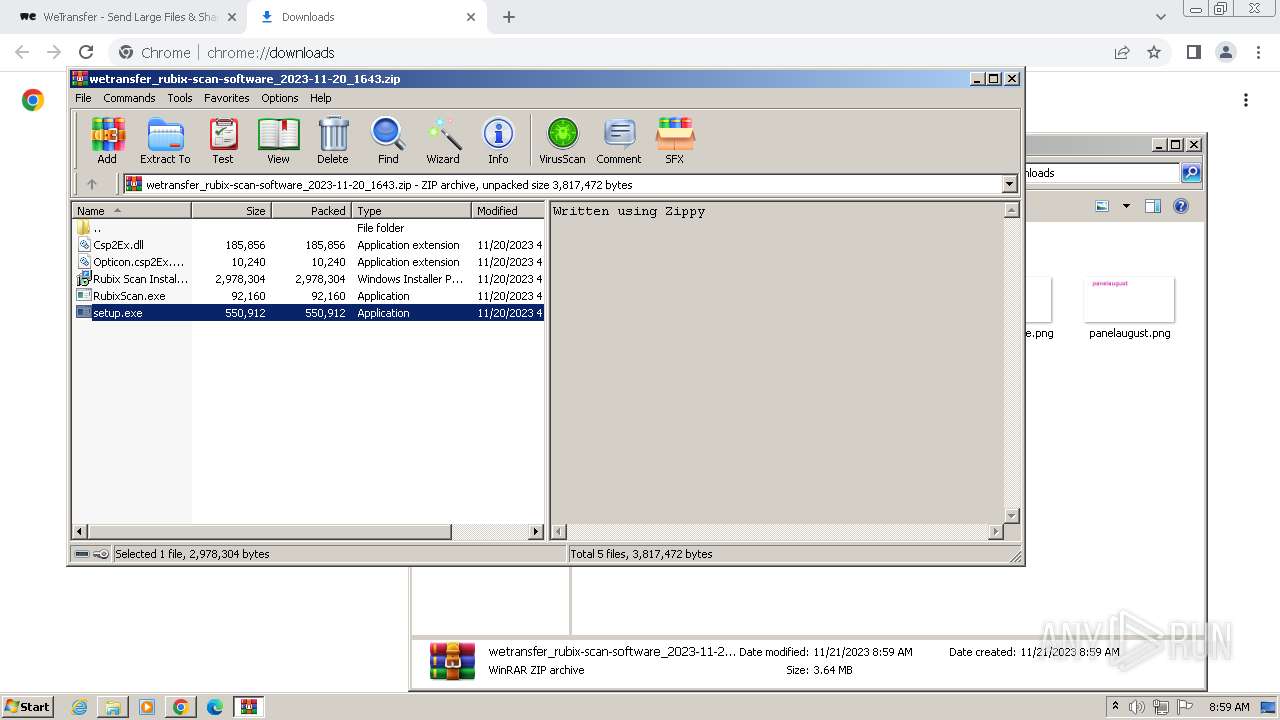The height and width of the screenshot is (720, 1280).
Task: Open the Windows Start menu
Action: point(28,706)
